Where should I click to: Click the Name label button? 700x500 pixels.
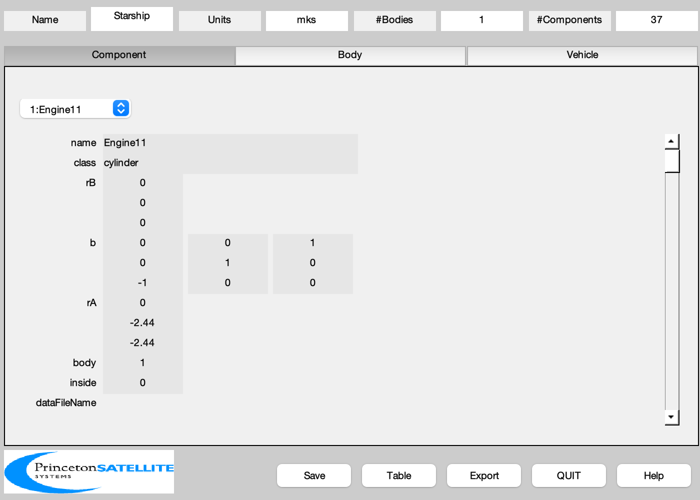click(x=45, y=21)
